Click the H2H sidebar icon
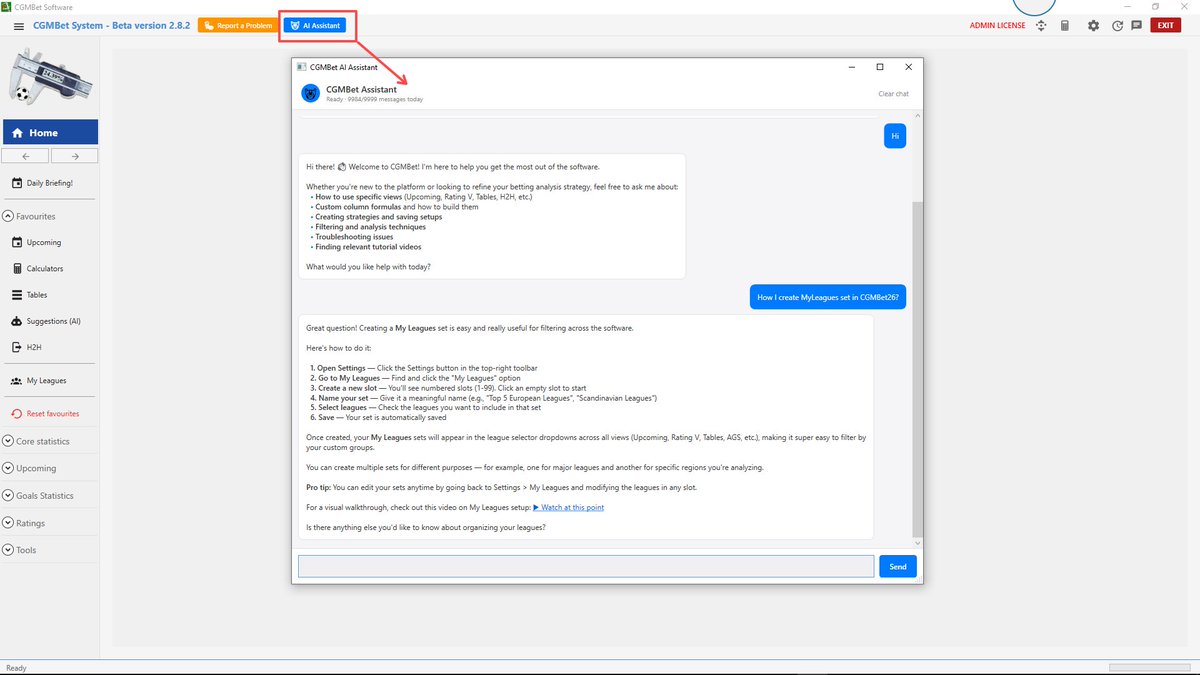1200x675 pixels. click(x=17, y=347)
